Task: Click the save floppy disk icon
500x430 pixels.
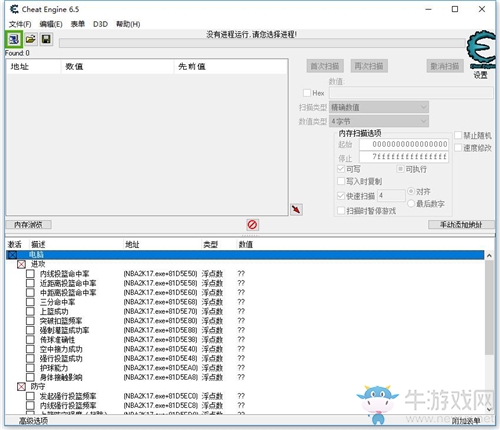Action: pyautogui.click(x=46, y=39)
